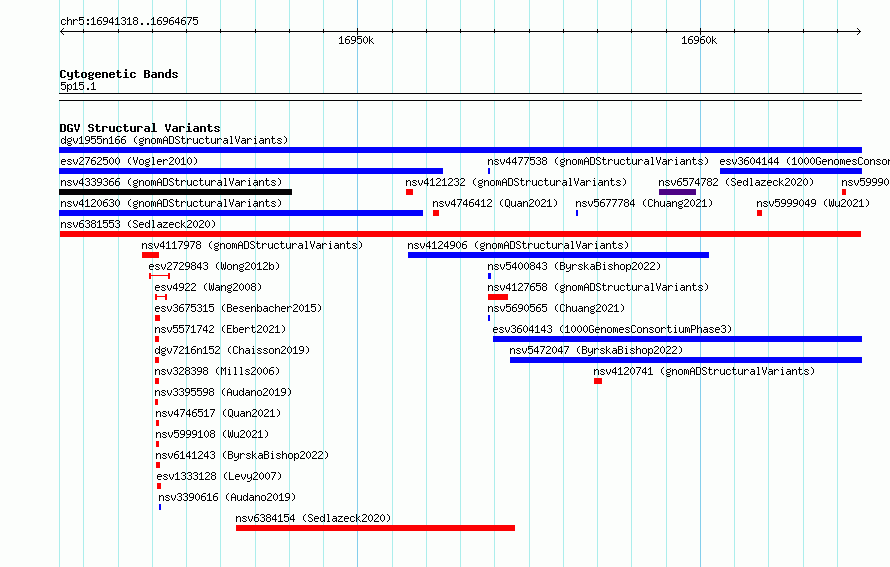Viewport: 890px width, 567px height.
Task: Click nsv4117978 gnomAD variant label
Action: pyautogui.click(x=252, y=245)
